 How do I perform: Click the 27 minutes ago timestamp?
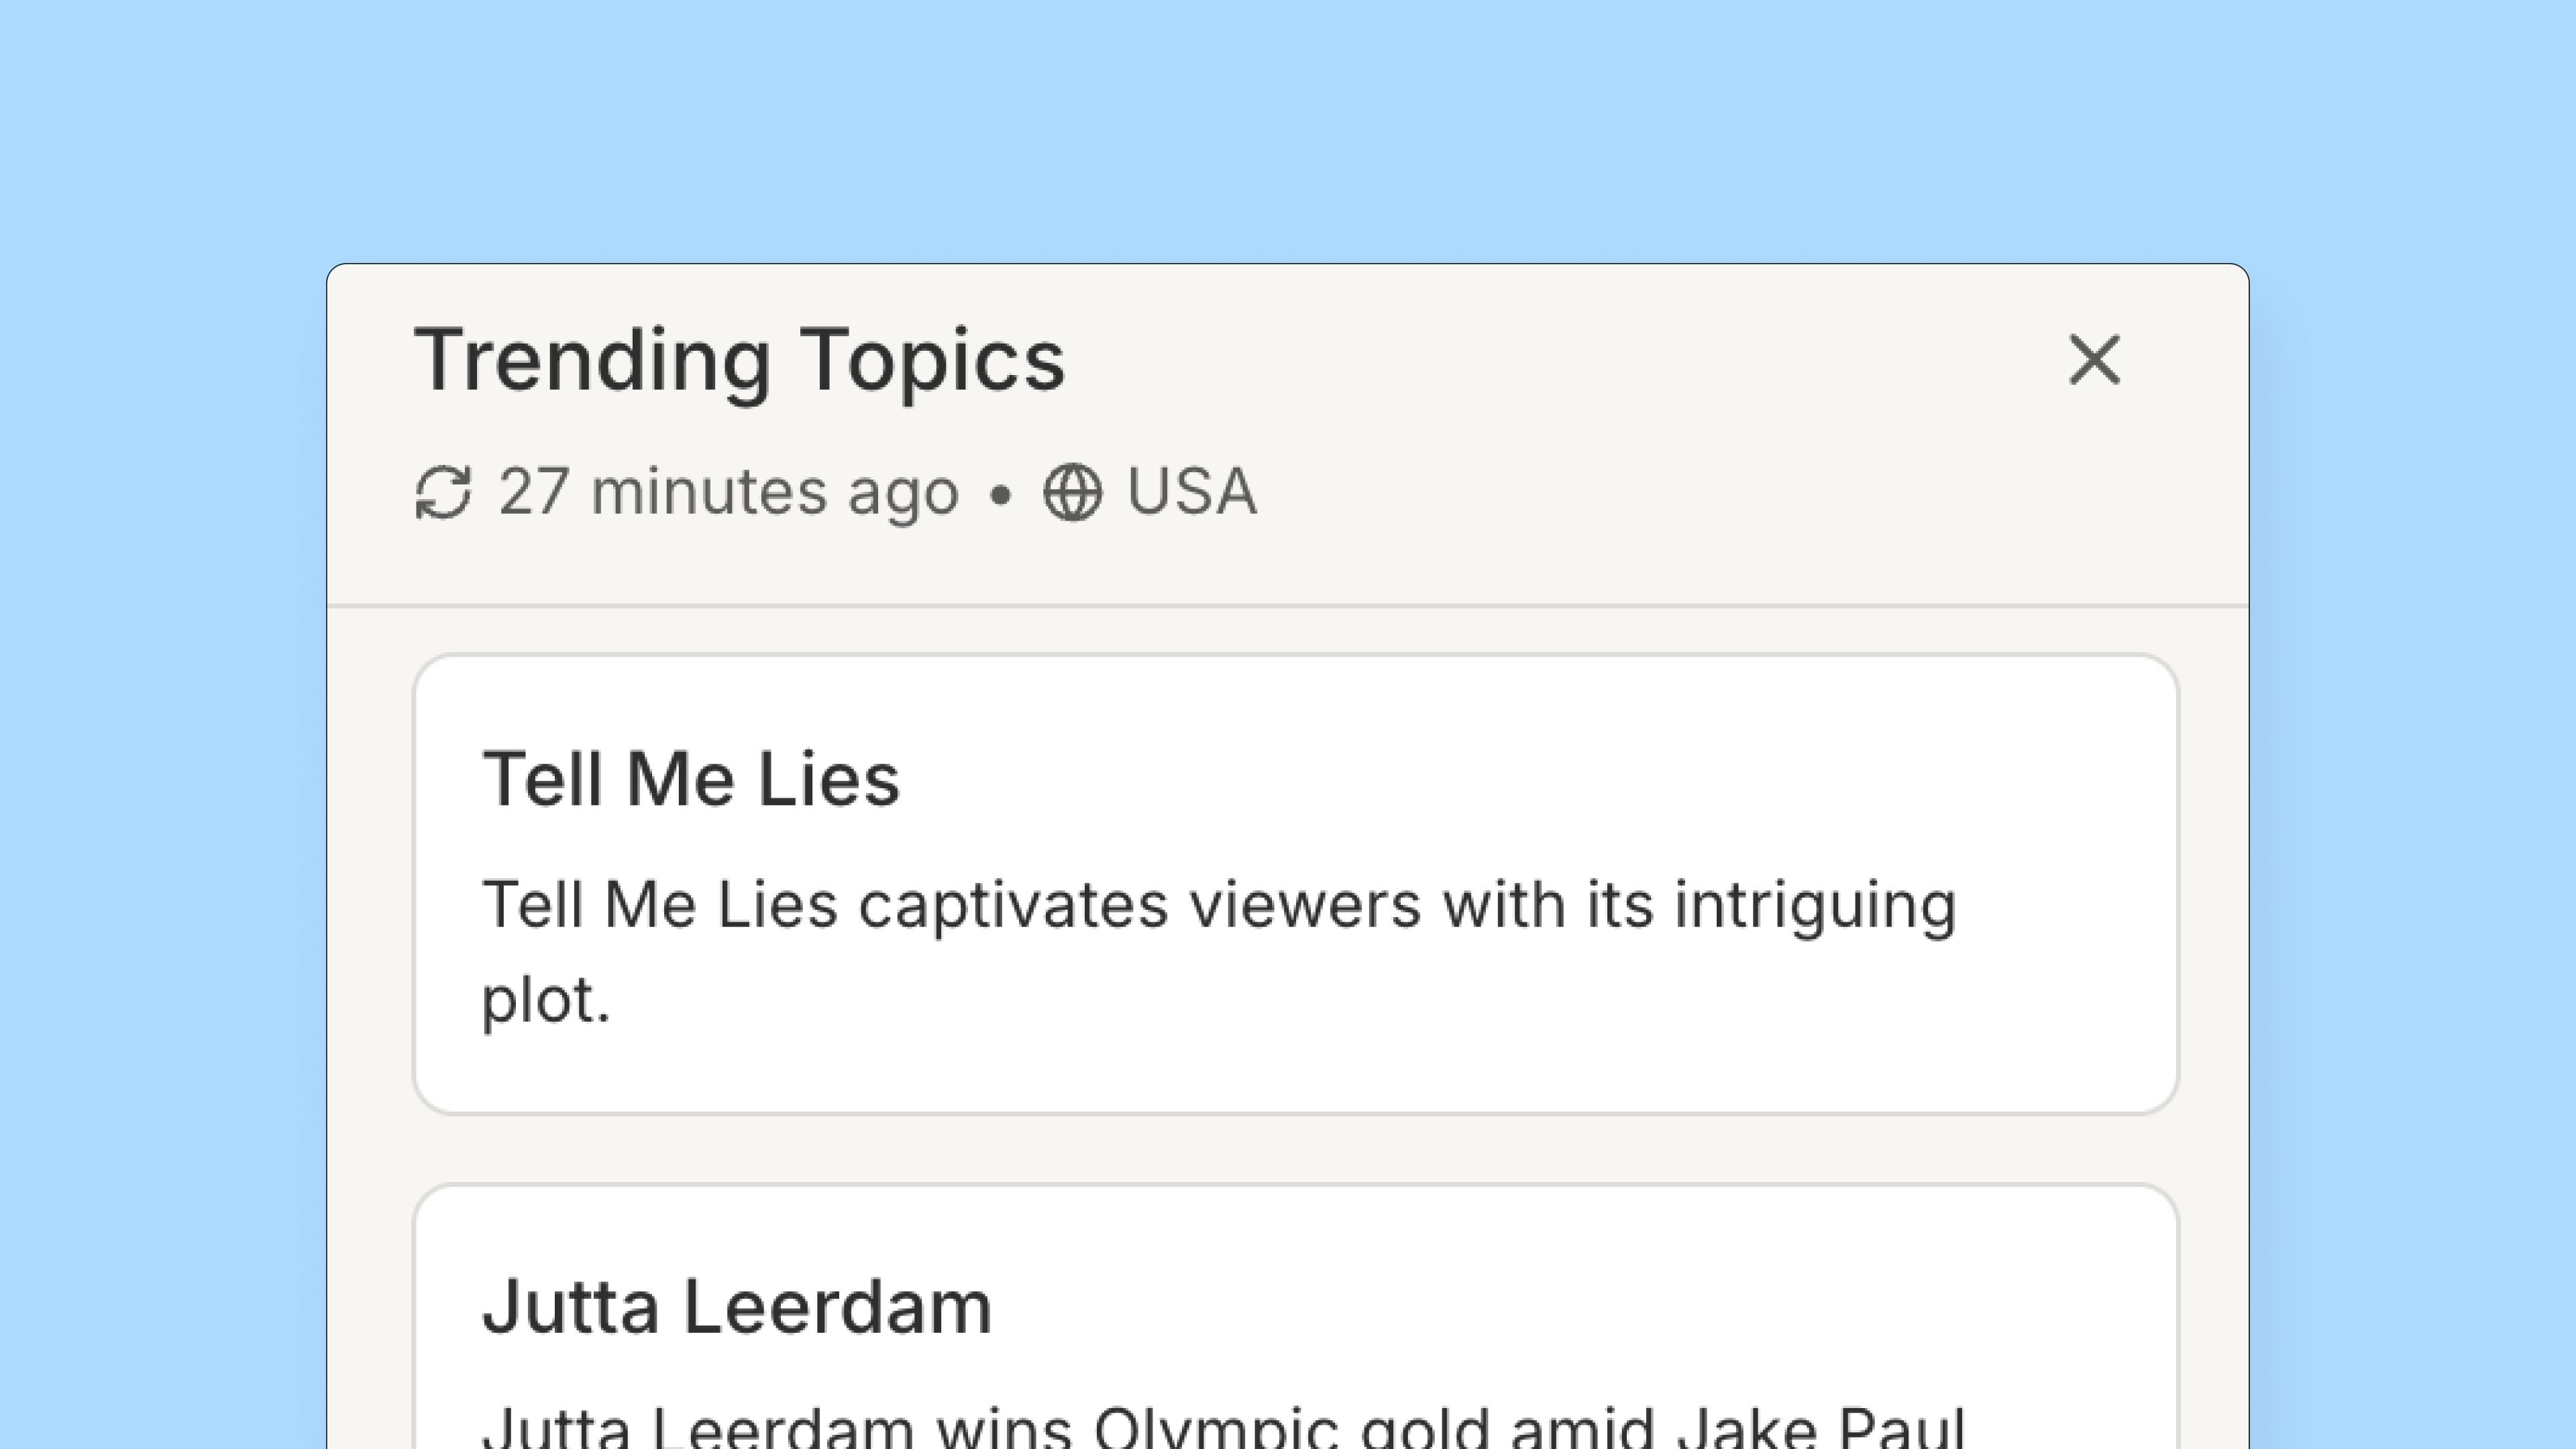coord(729,493)
